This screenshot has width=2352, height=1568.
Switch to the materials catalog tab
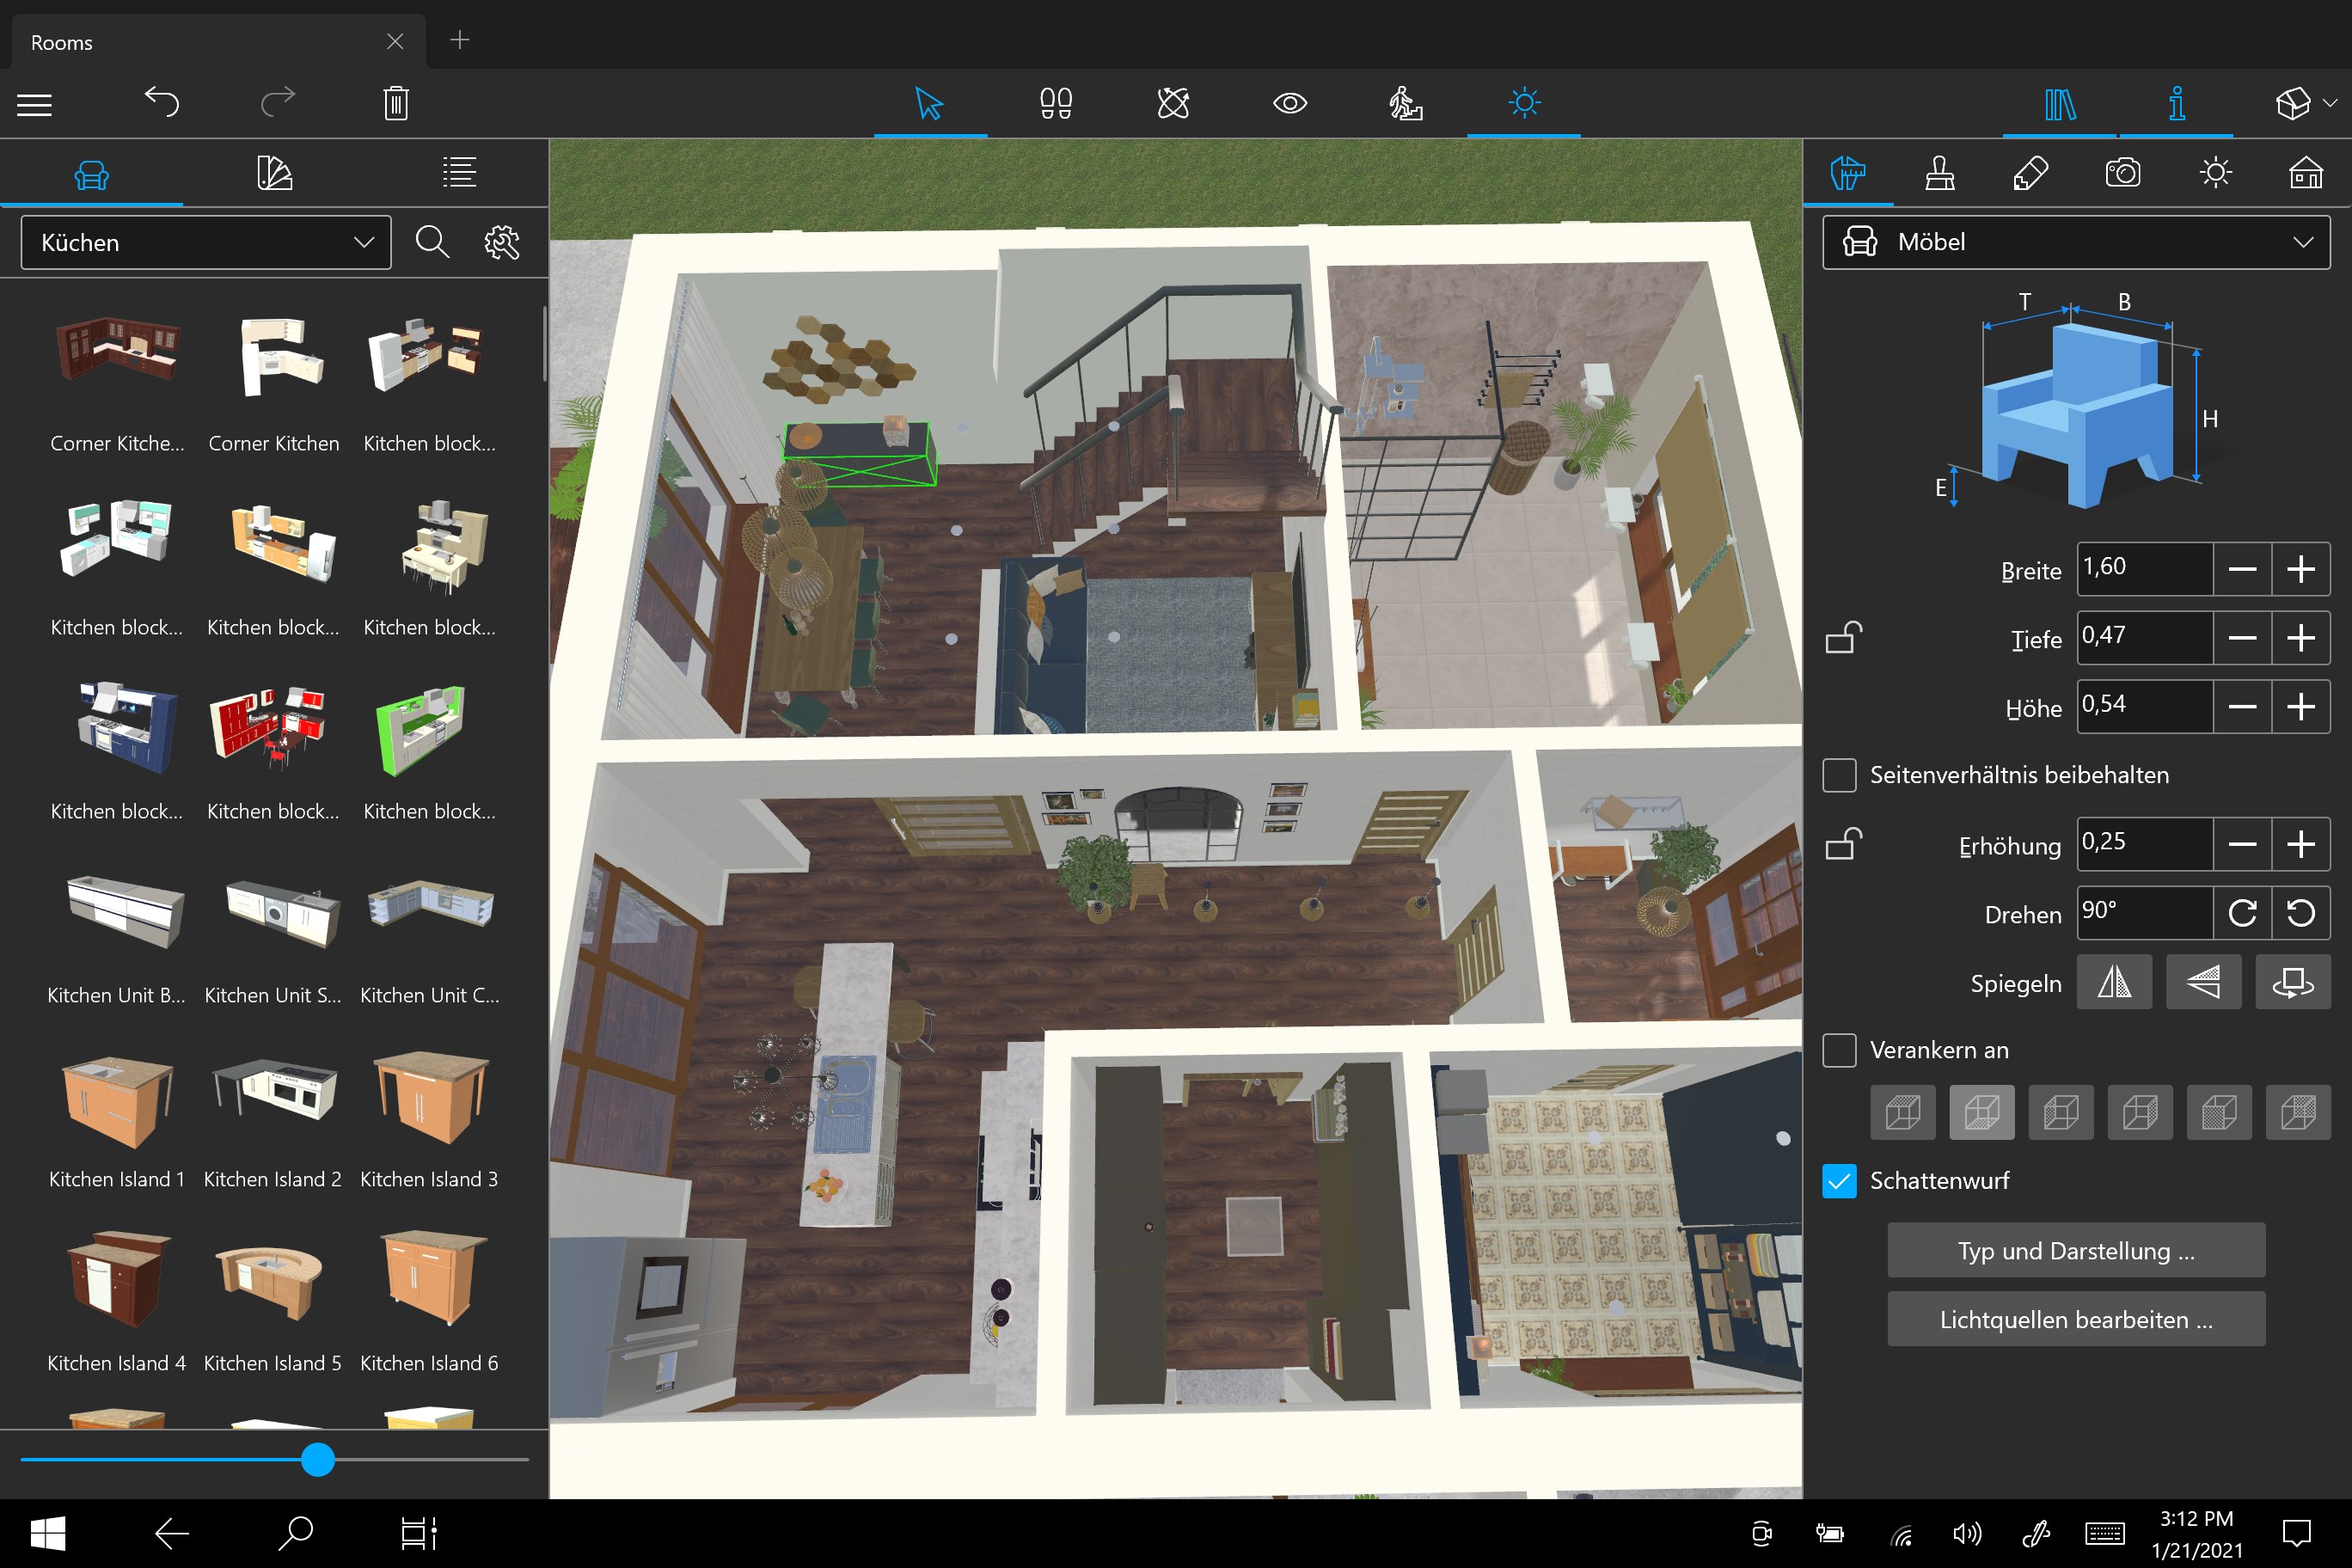pyautogui.click(x=274, y=173)
